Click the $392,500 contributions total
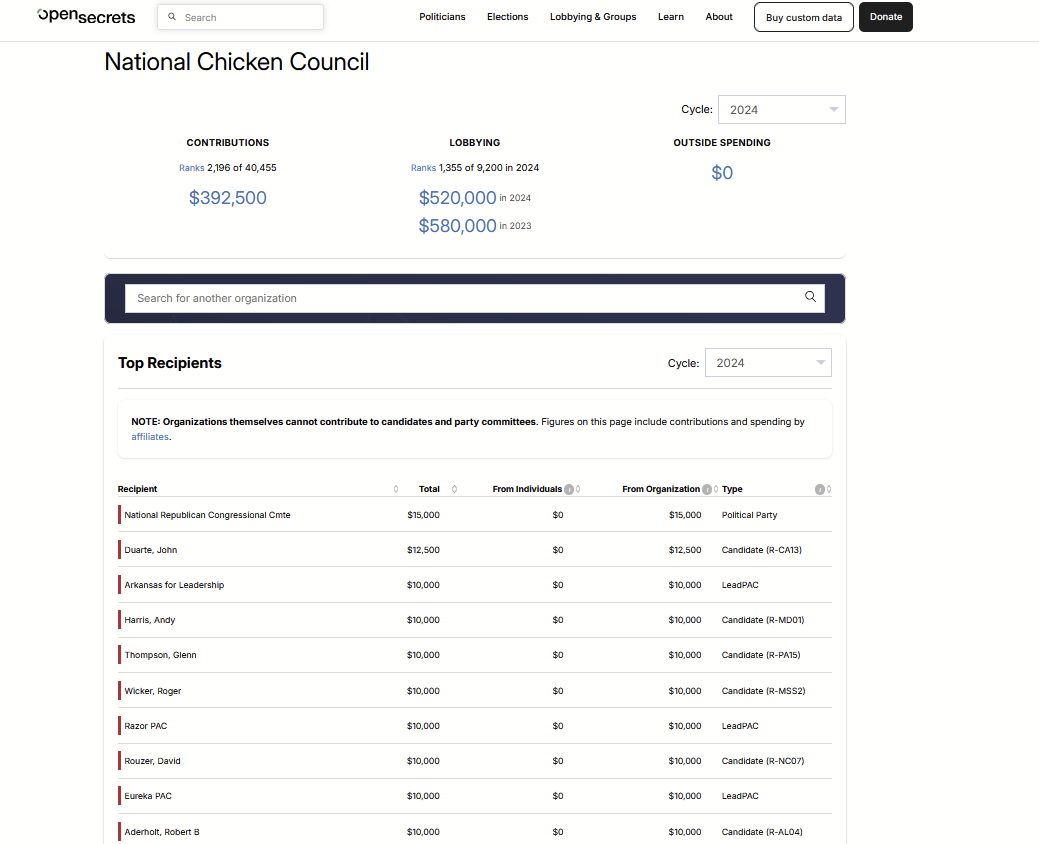This screenshot has height=844, width=1039. (x=227, y=197)
